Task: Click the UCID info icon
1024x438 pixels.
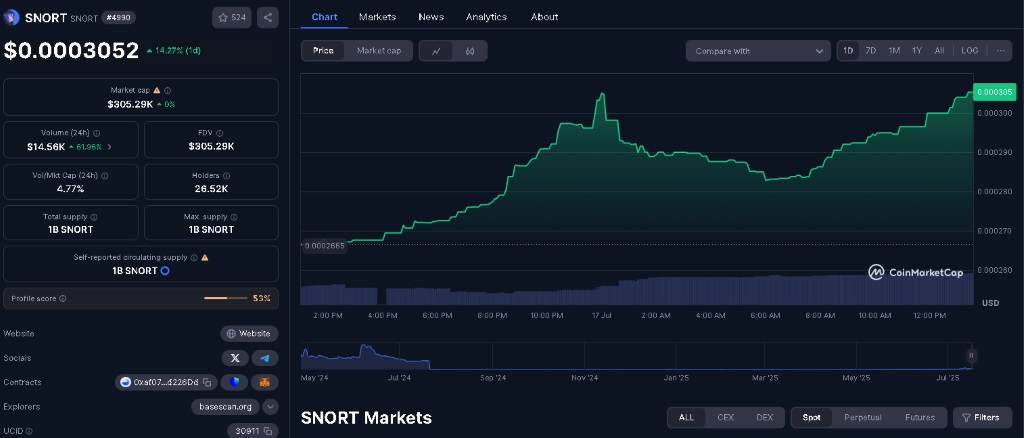Action: click(x=29, y=431)
